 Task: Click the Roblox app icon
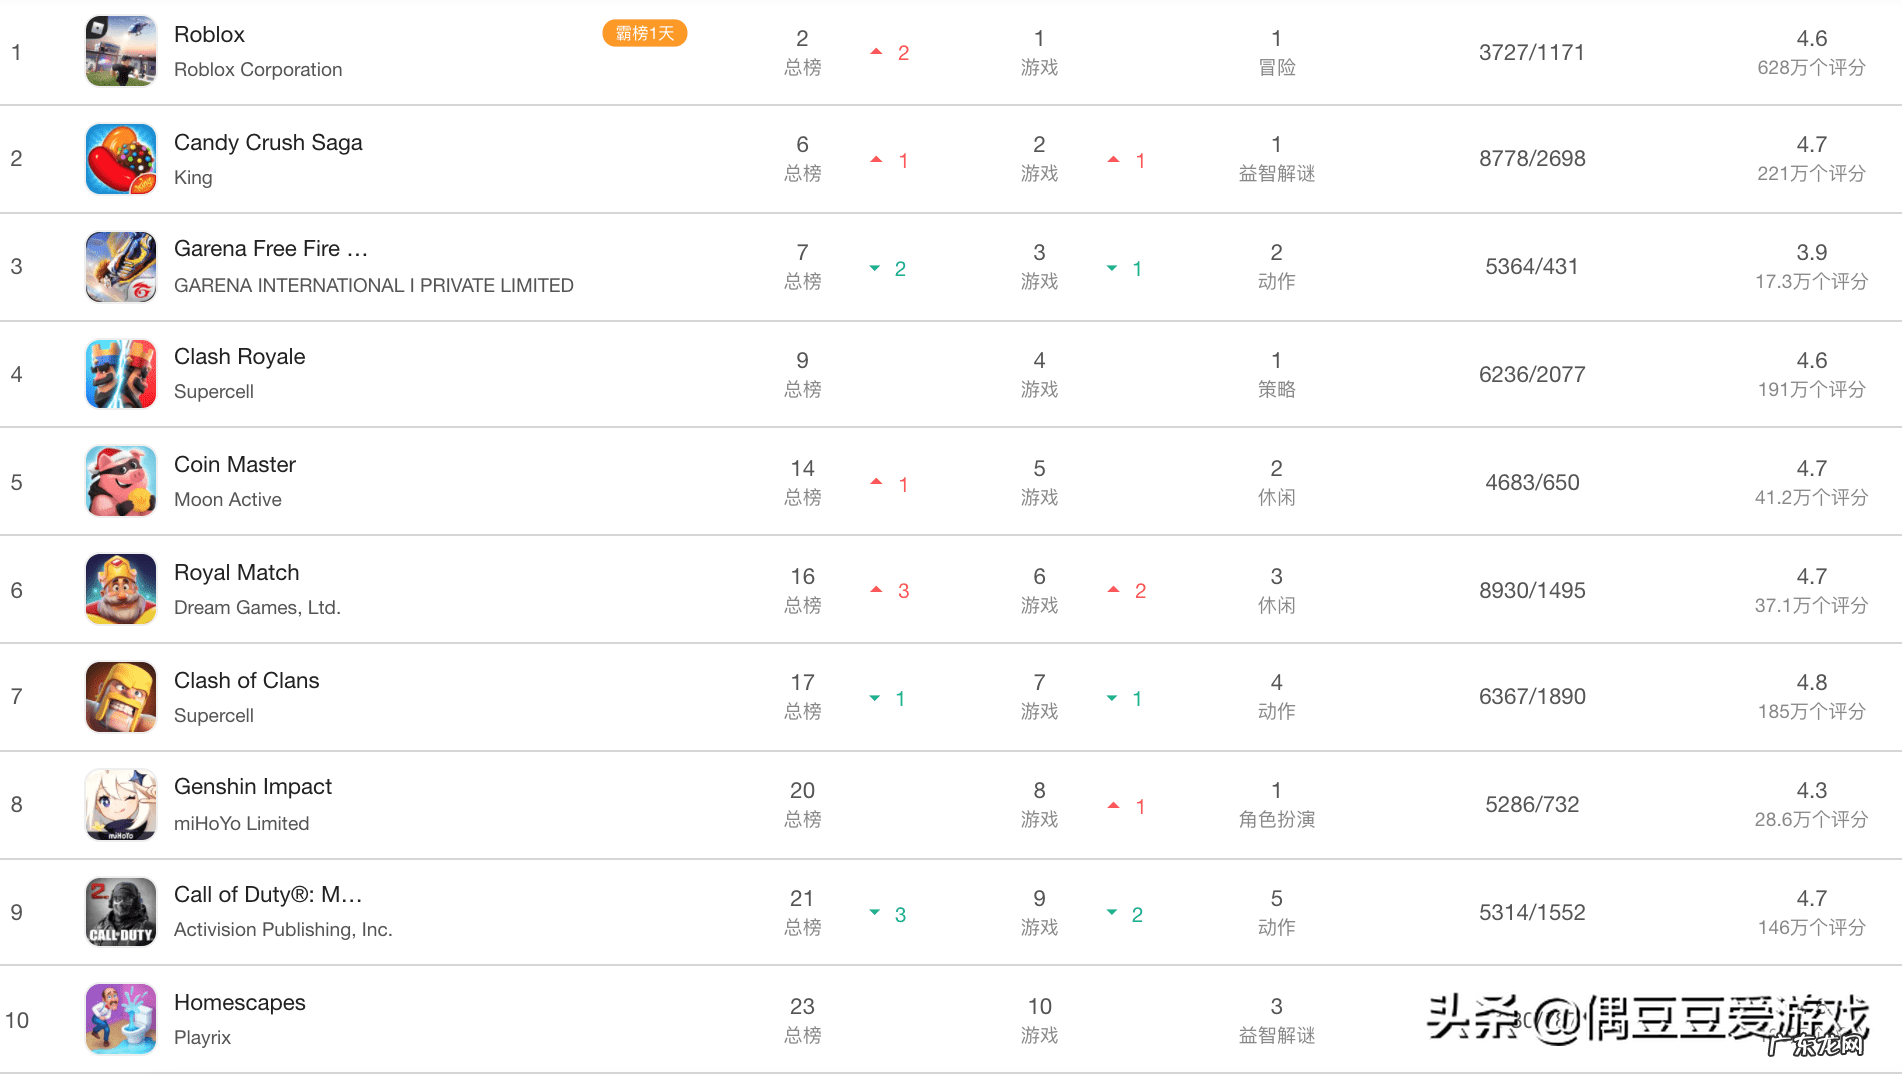121,51
